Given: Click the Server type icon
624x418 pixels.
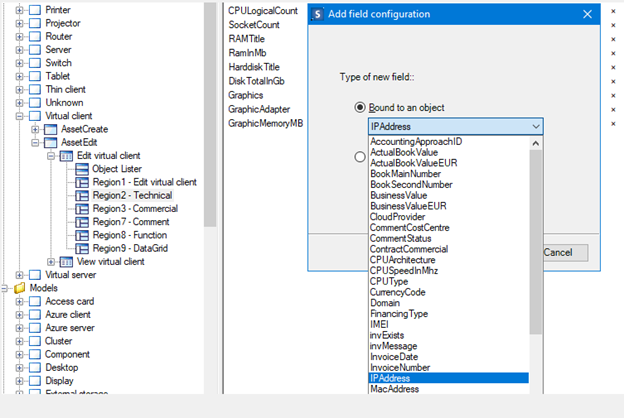Looking at the screenshot, I should coord(35,50).
